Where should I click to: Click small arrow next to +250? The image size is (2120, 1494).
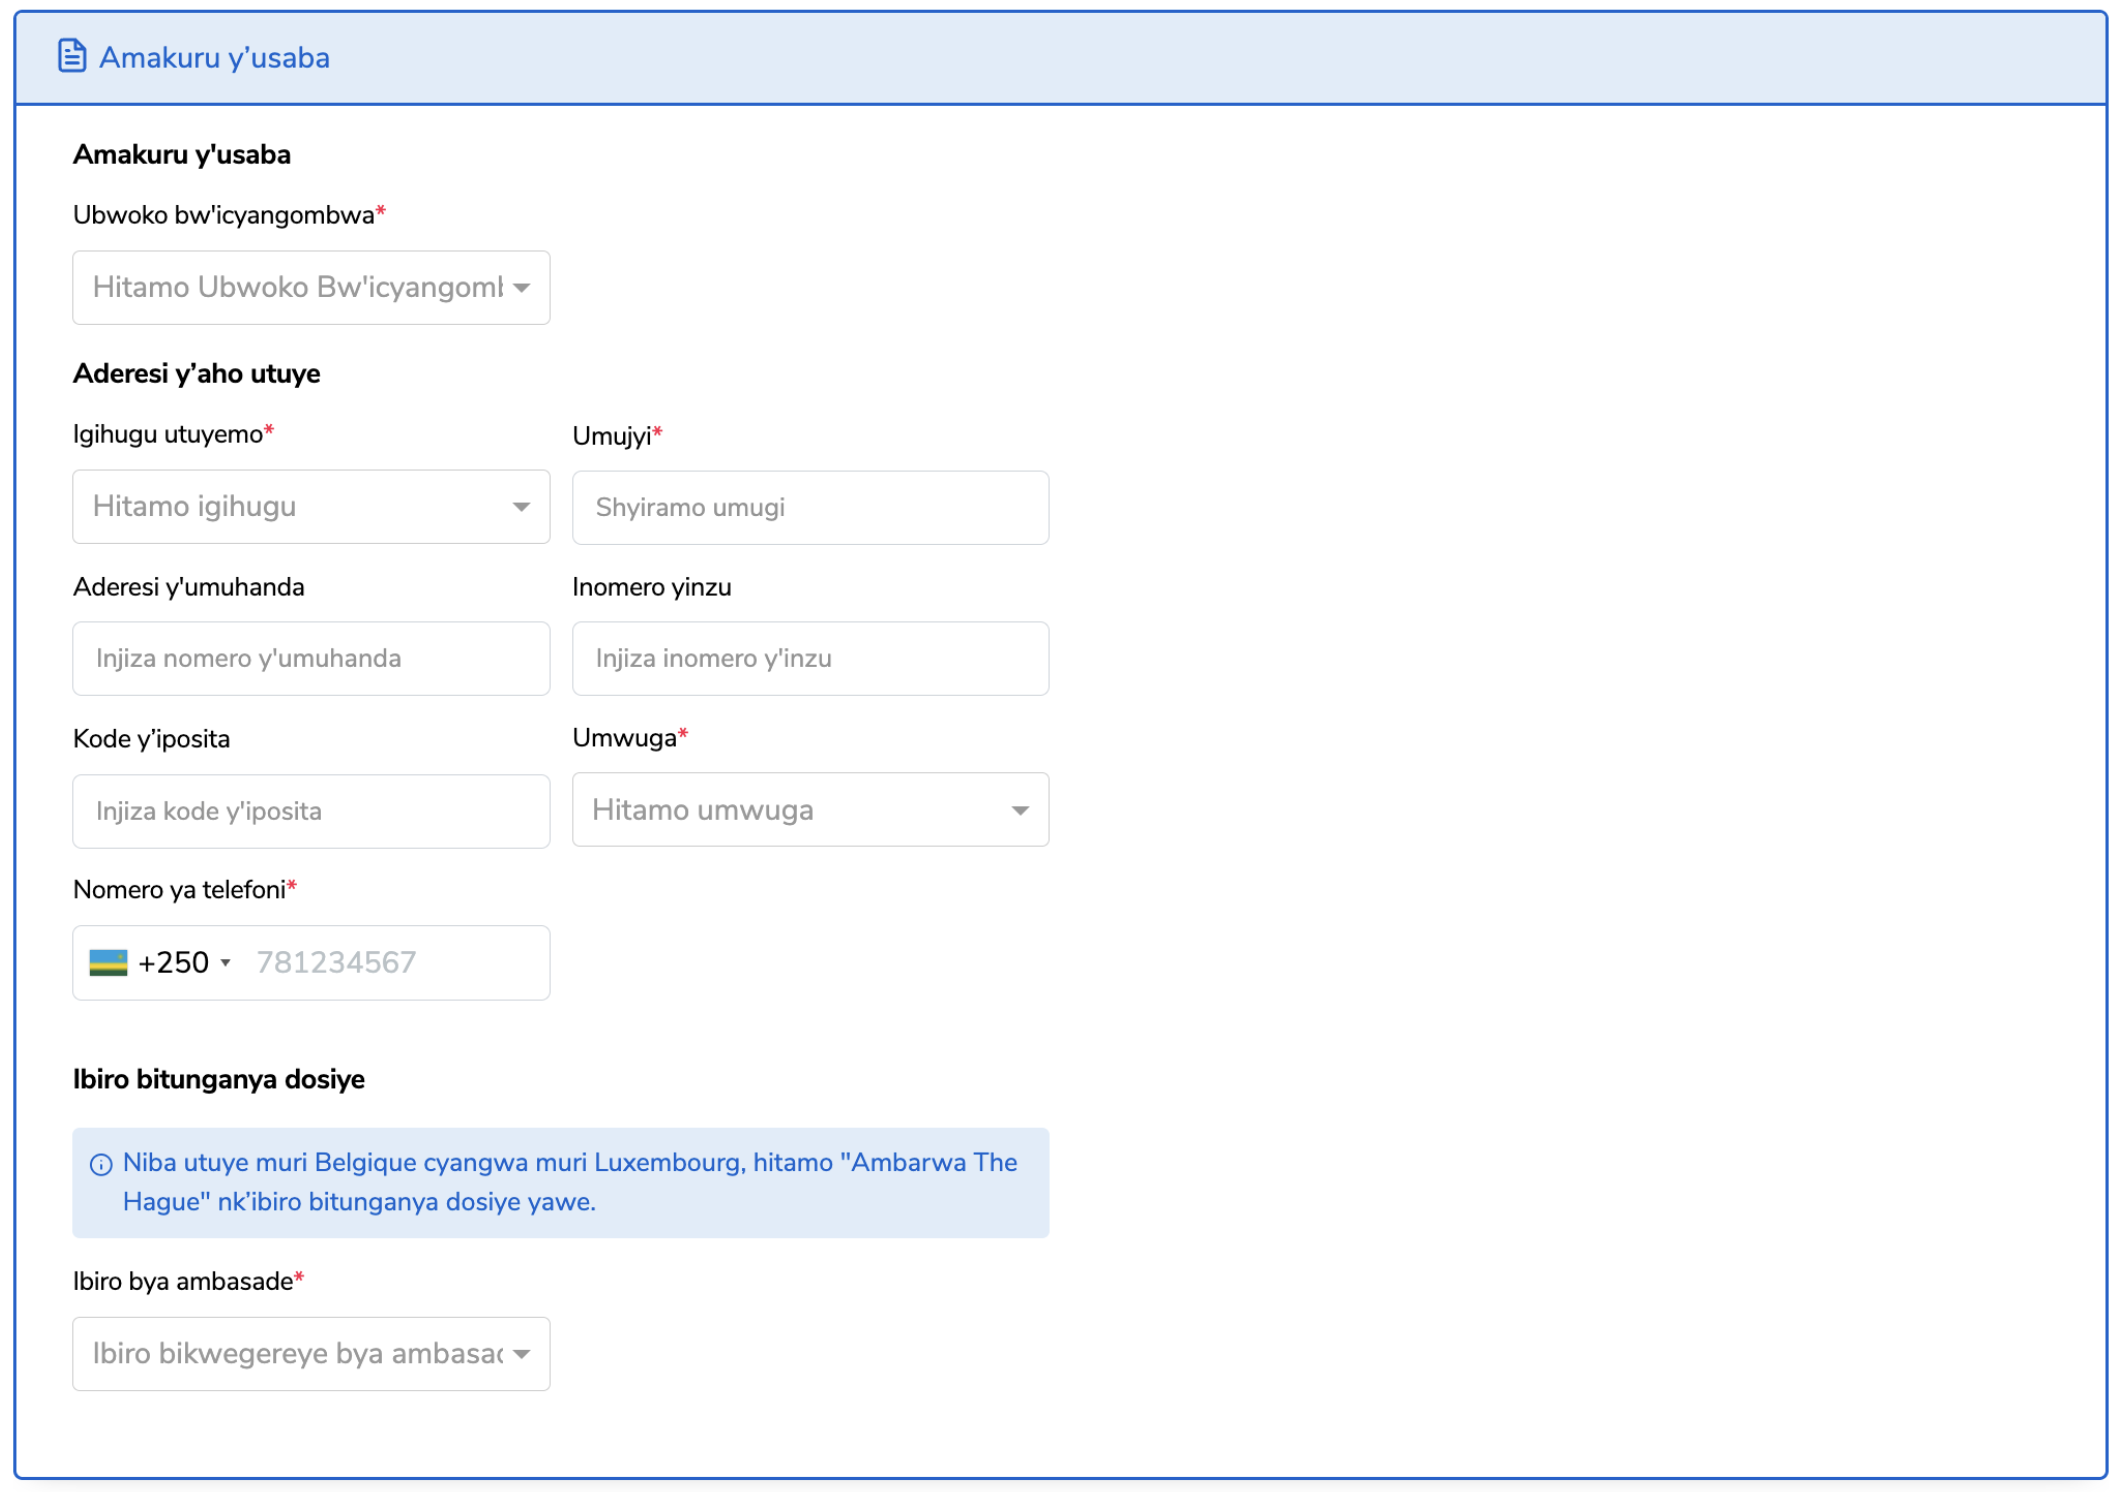coord(226,963)
